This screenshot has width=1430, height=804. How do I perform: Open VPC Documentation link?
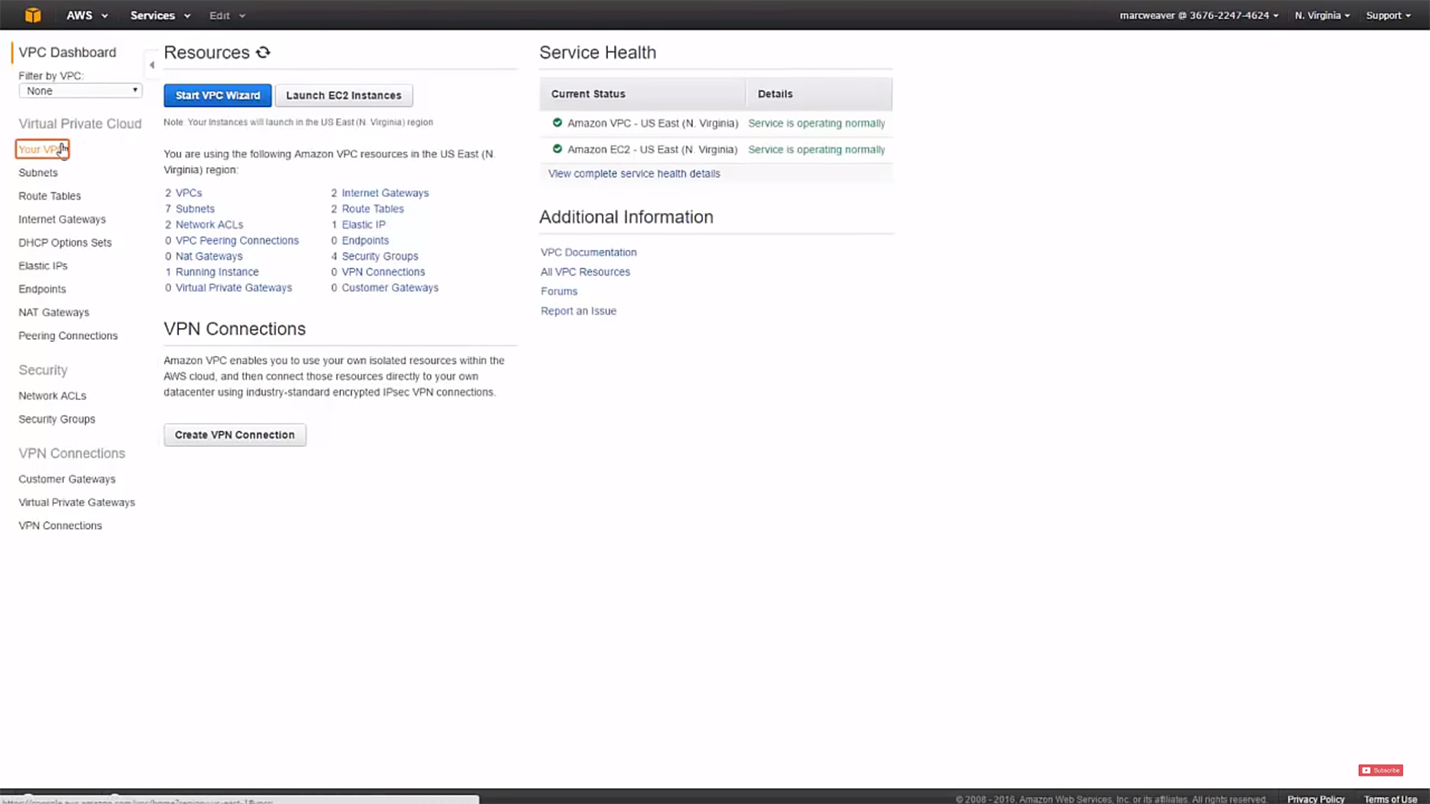pyautogui.click(x=588, y=253)
